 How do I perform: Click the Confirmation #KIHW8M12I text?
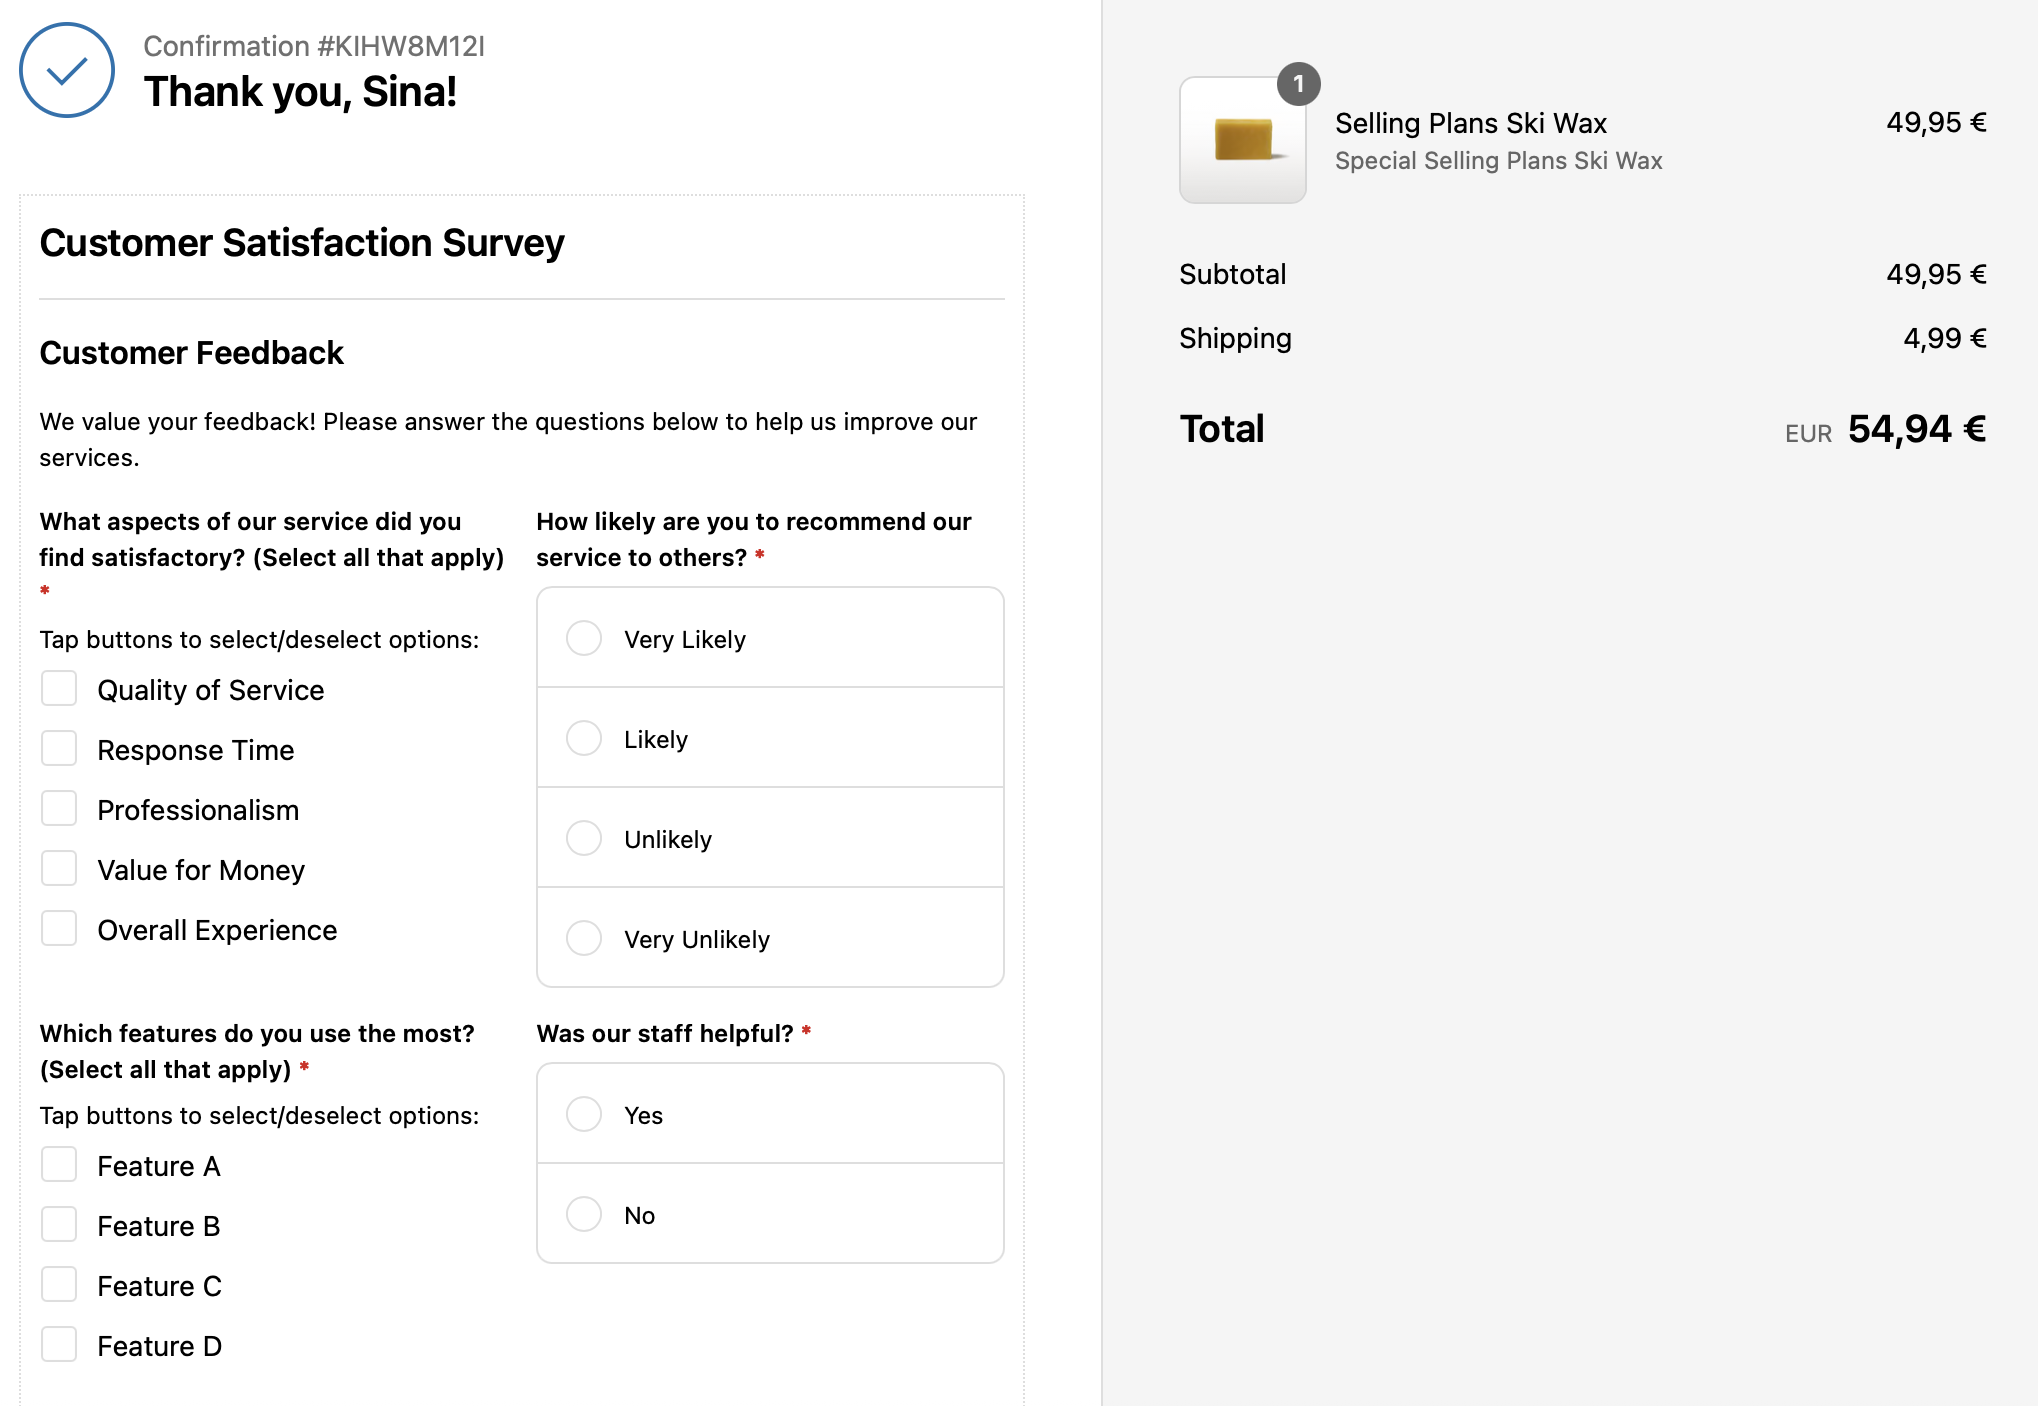click(x=314, y=46)
